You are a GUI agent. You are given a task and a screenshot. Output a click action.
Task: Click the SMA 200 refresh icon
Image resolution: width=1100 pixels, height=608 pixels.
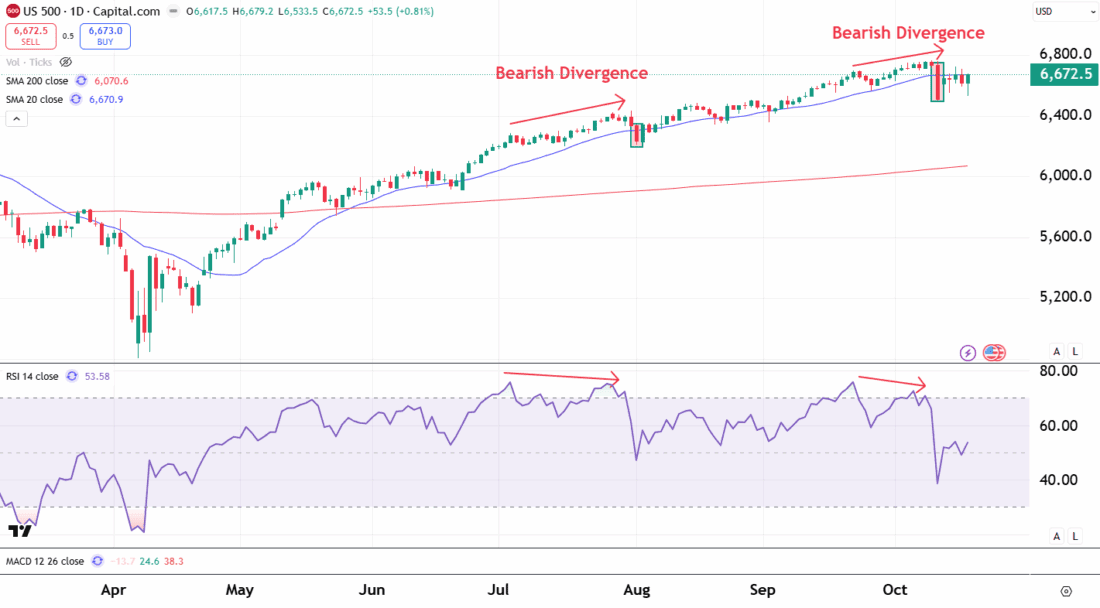point(80,81)
